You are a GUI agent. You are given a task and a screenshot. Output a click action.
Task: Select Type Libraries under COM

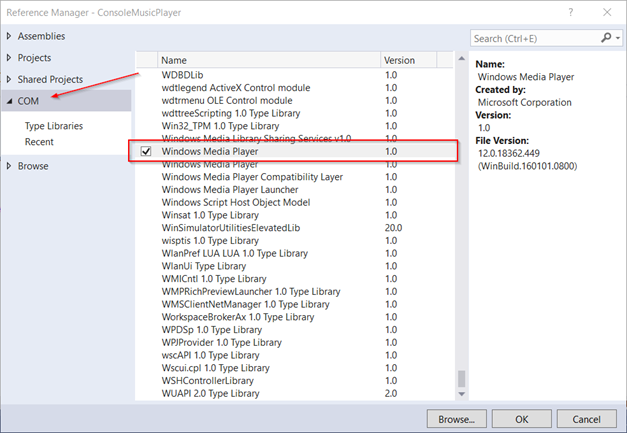(x=54, y=126)
